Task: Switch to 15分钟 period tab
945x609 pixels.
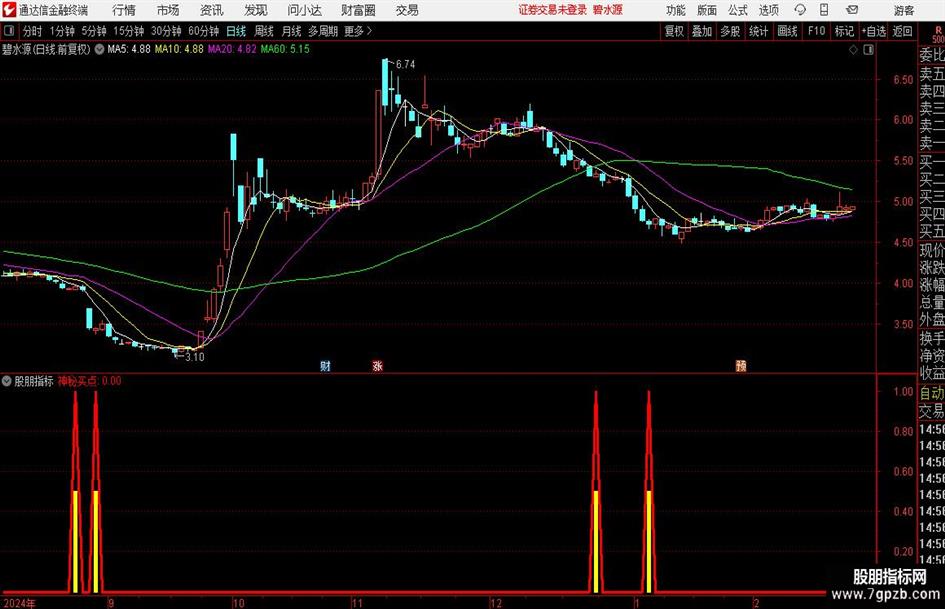Action: tap(129, 31)
